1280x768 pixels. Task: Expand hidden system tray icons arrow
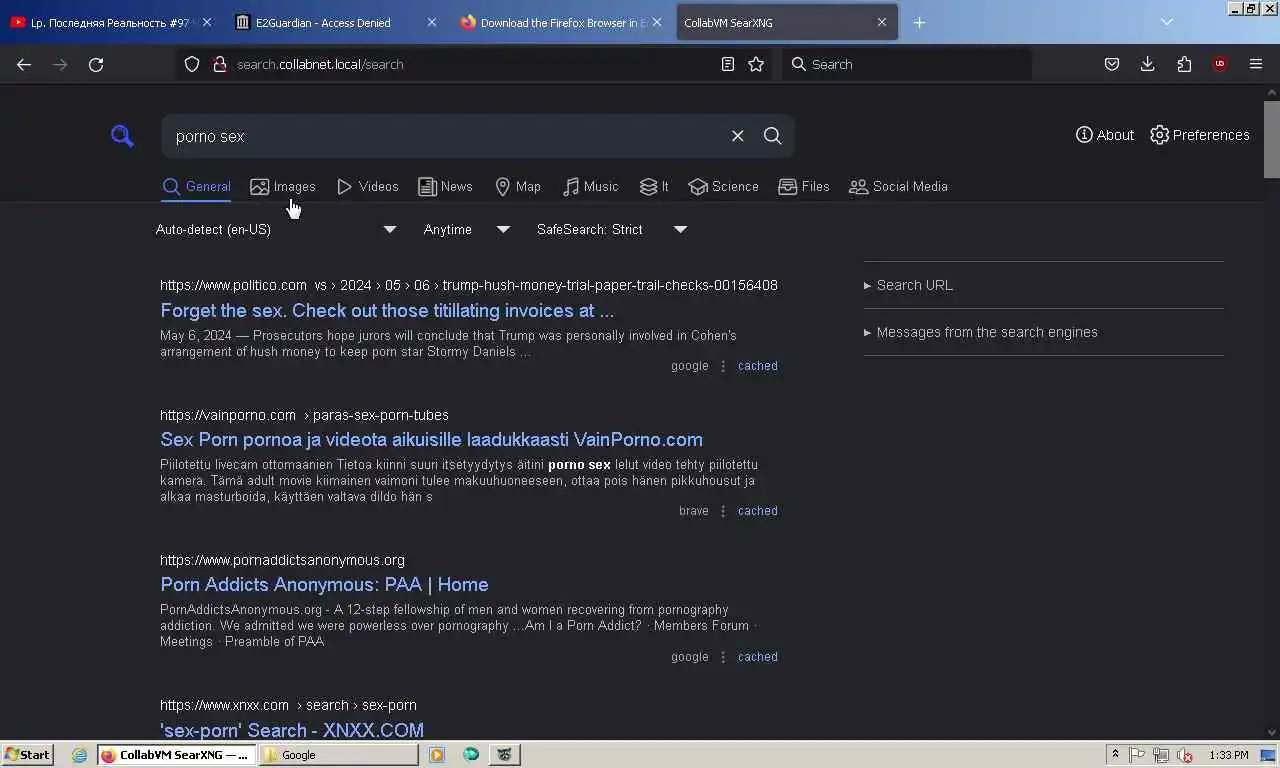tap(1115, 755)
